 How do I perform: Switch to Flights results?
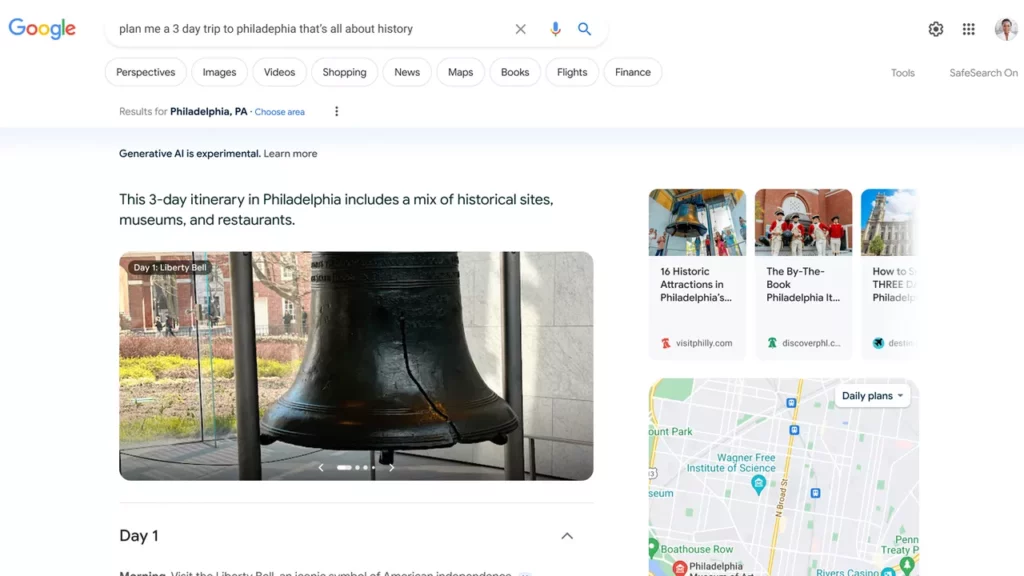pos(572,72)
